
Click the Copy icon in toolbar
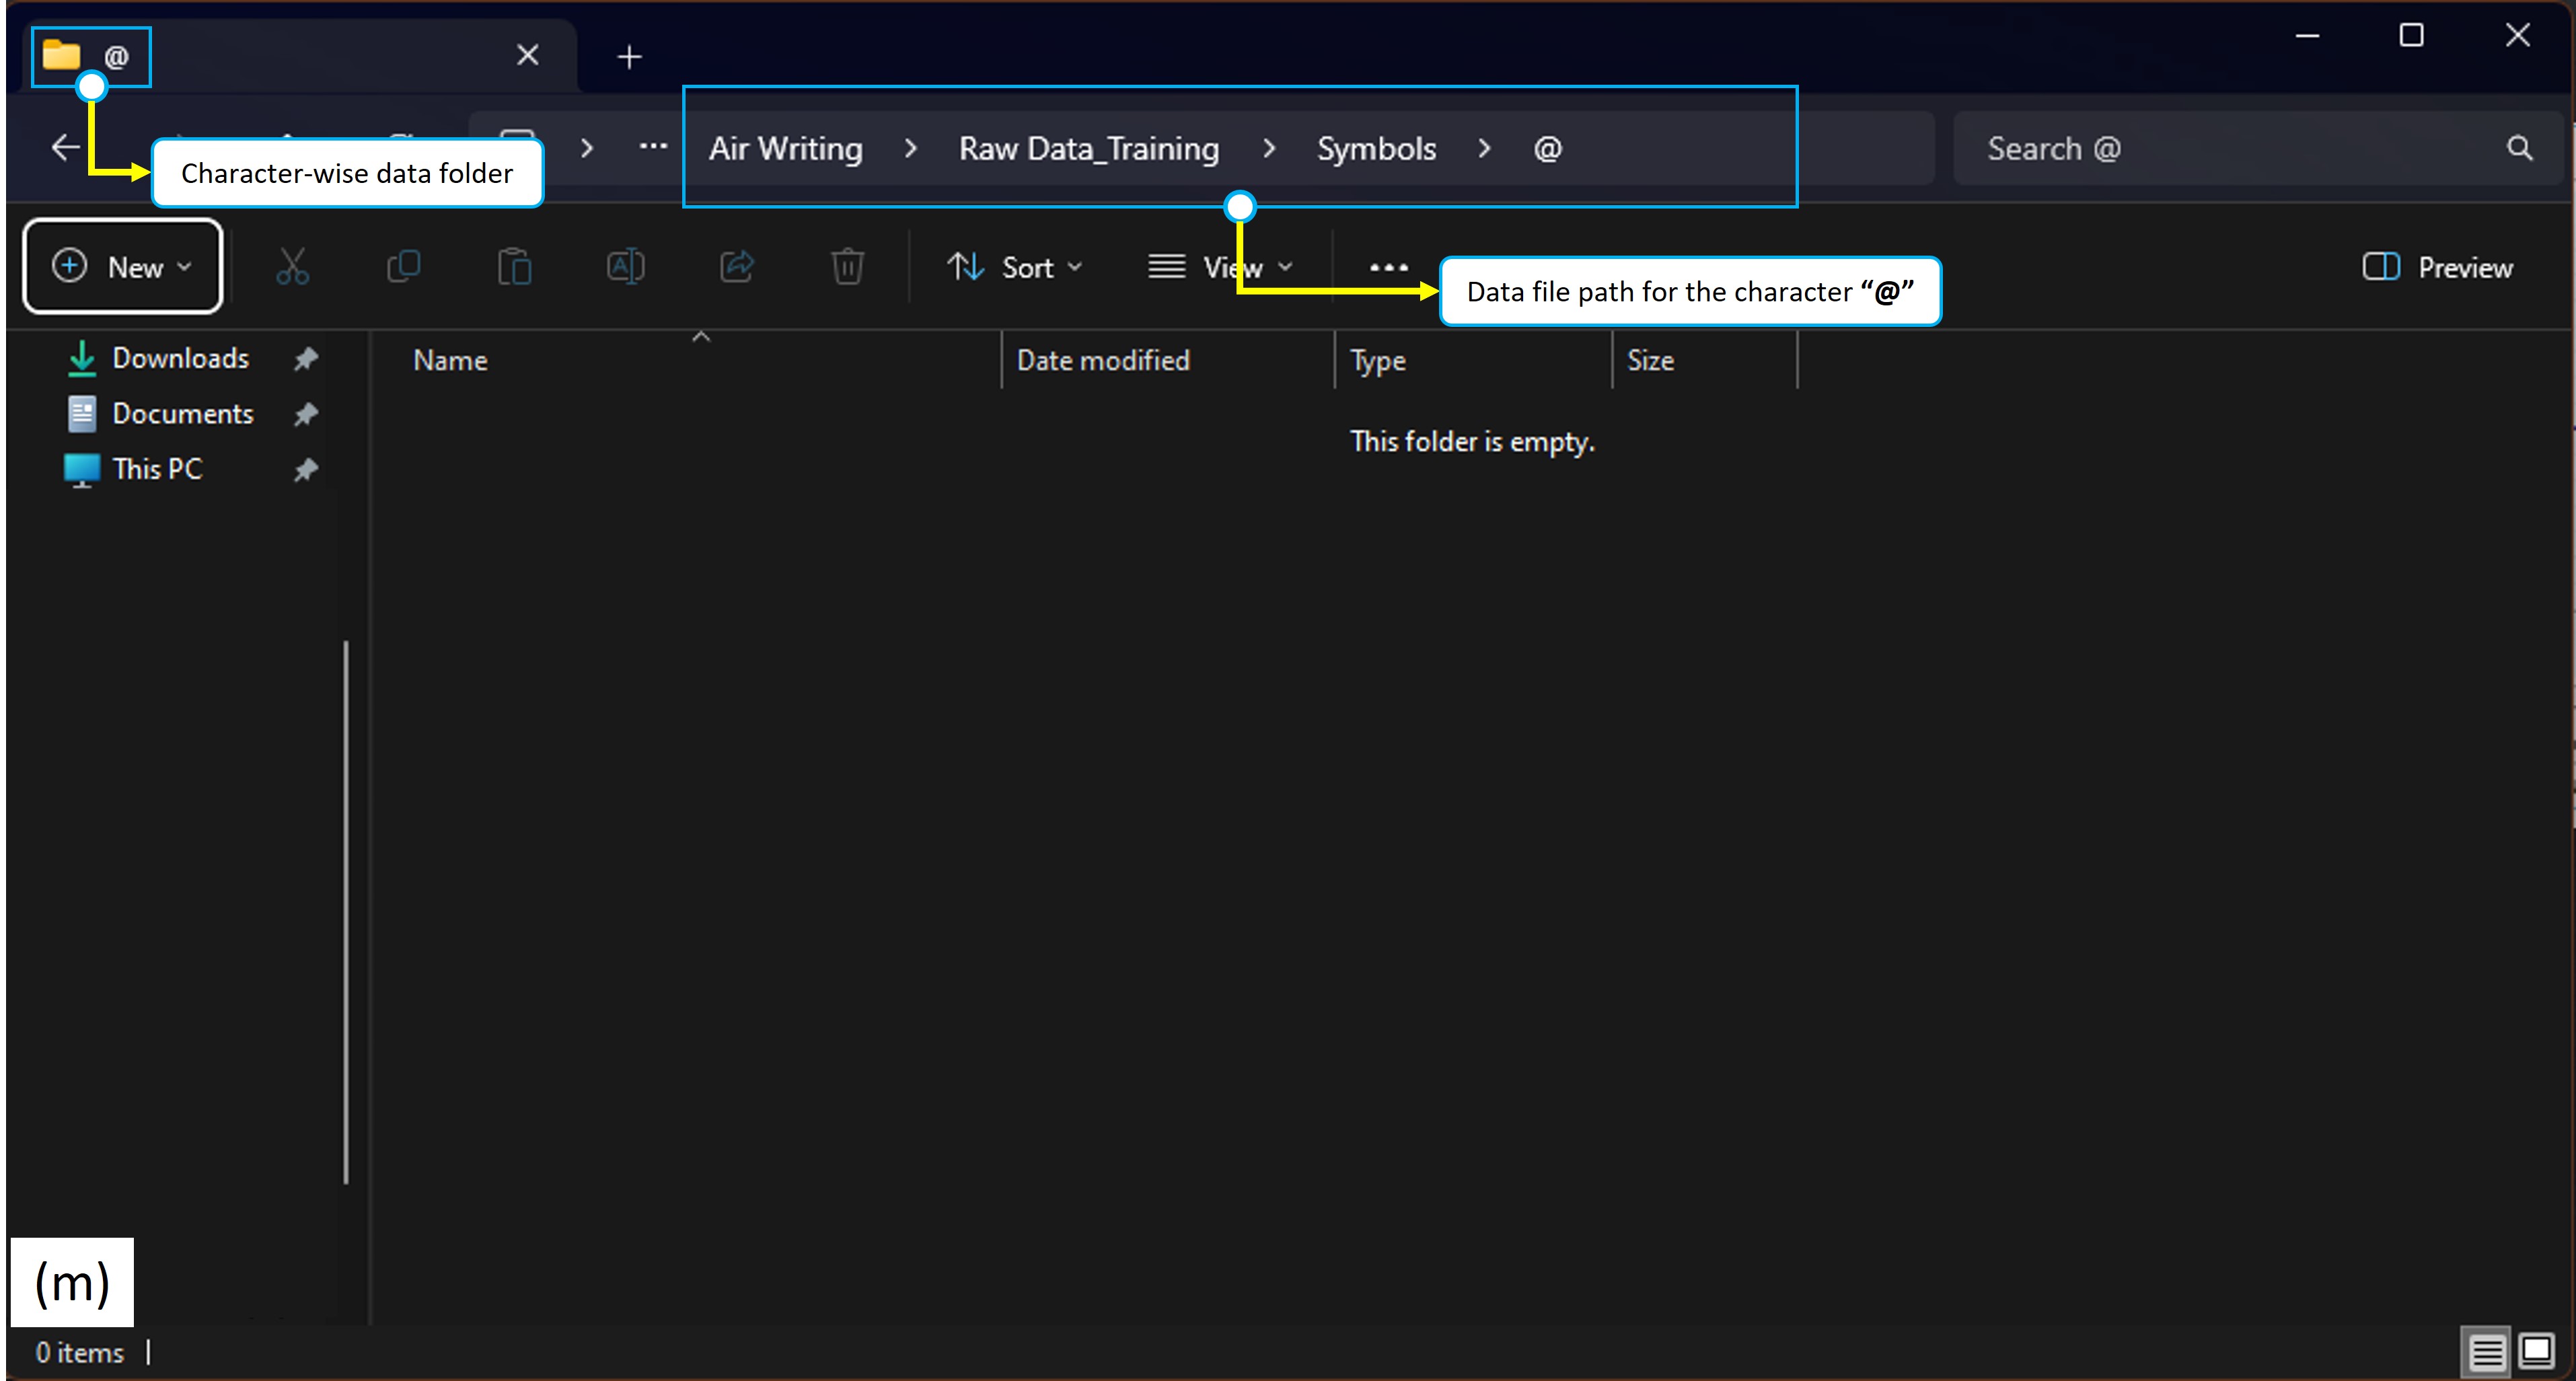pos(403,267)
